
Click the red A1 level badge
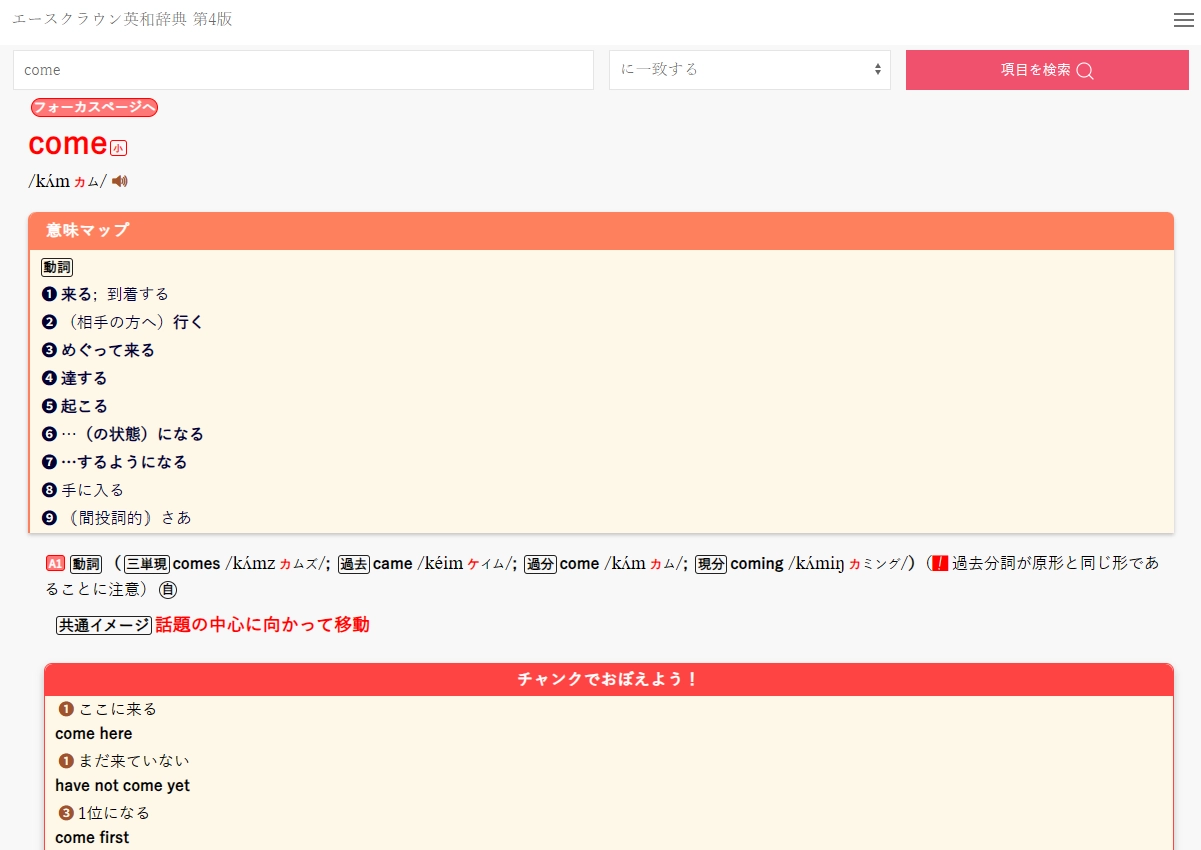click(x=56, y=563)
